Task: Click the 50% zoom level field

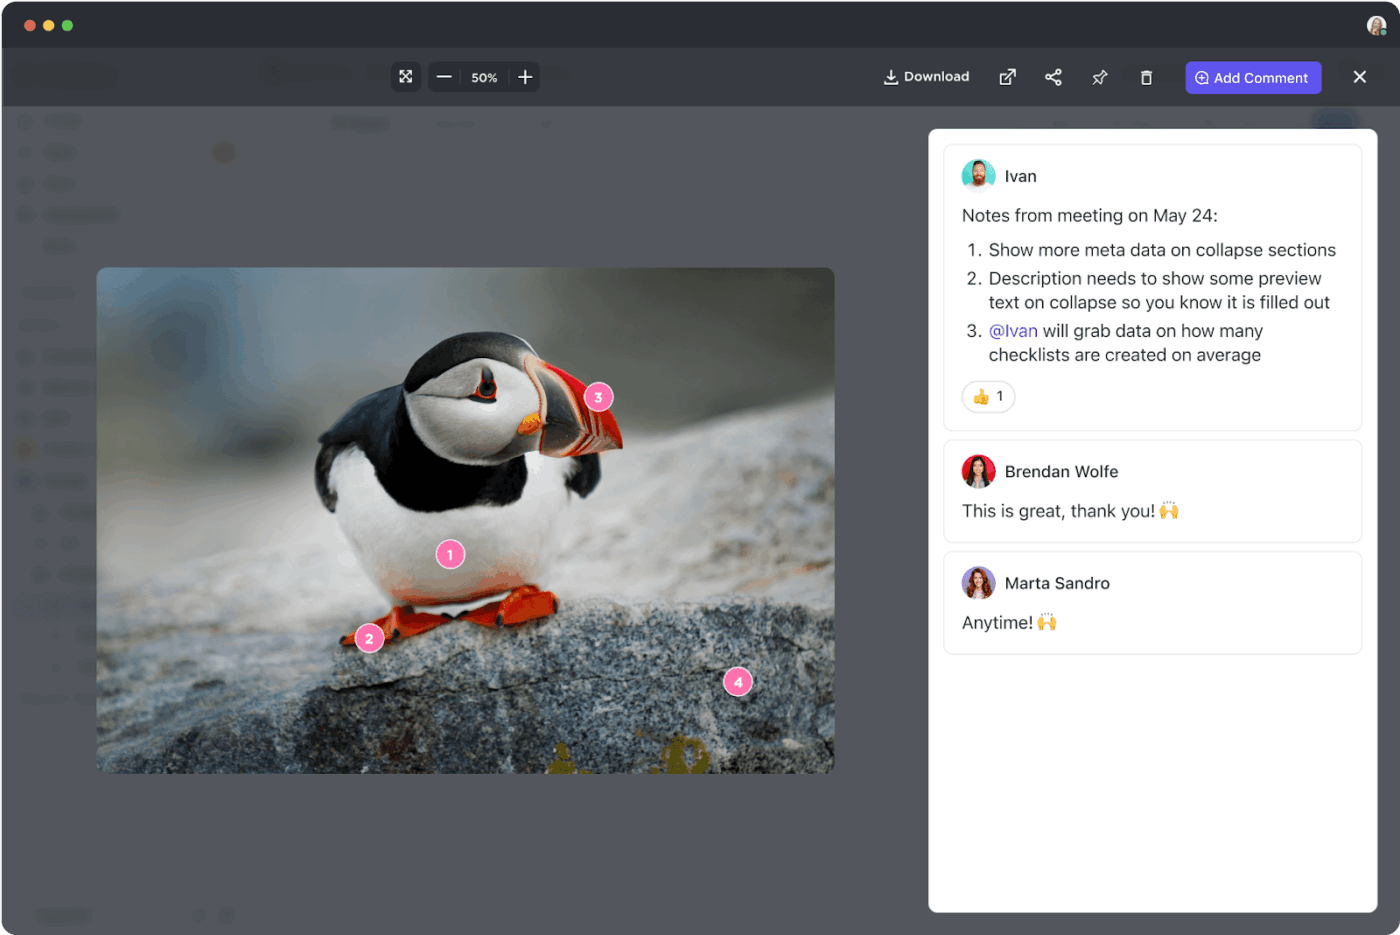Action: [x=484, y=78]
